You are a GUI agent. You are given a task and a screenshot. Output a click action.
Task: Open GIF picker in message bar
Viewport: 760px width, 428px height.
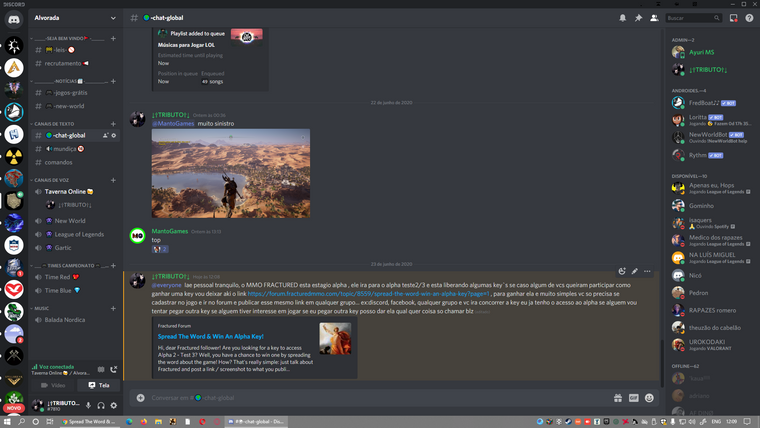point(633,398)
